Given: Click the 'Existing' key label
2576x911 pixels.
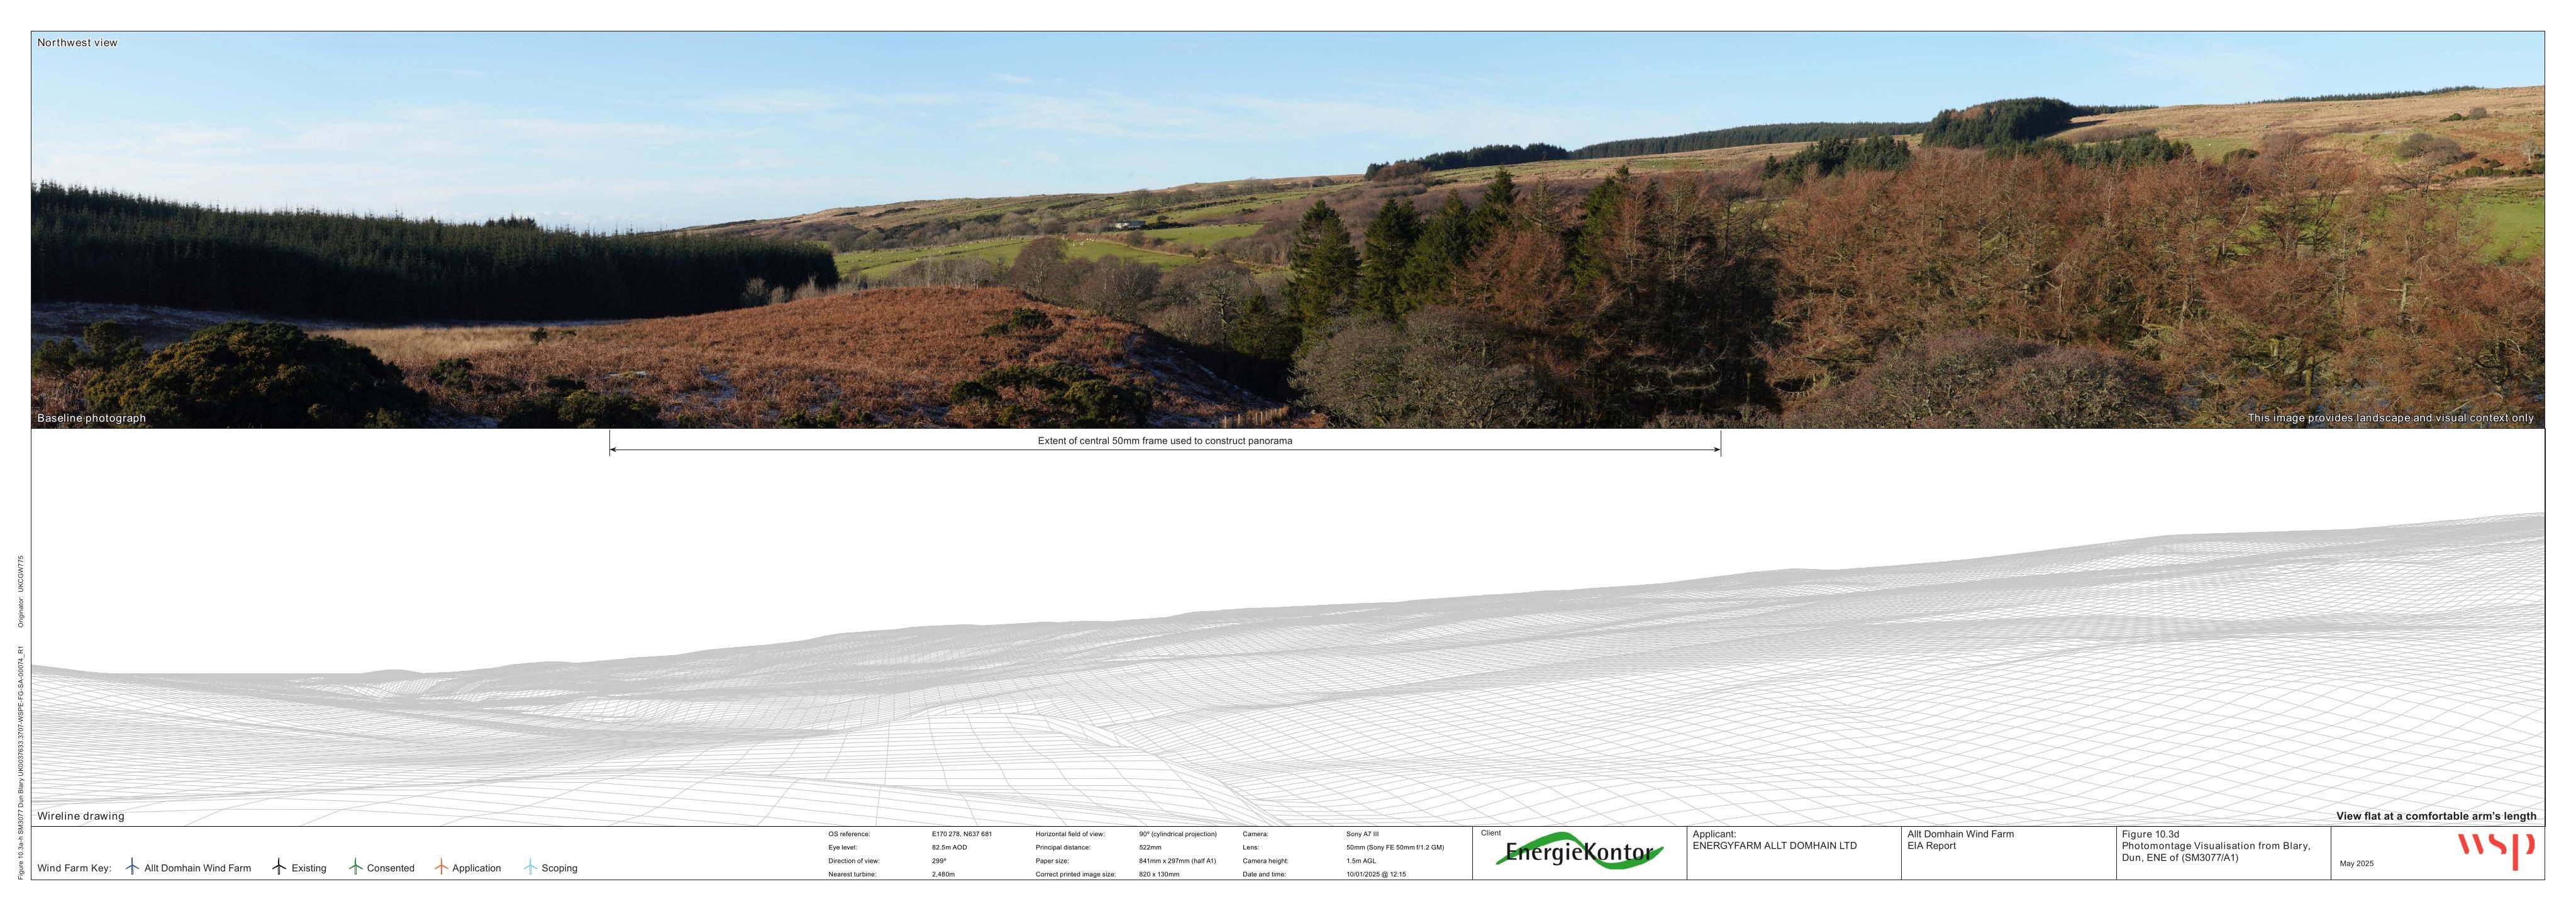Looking at the screenshot, I should [x=309, y=868].
